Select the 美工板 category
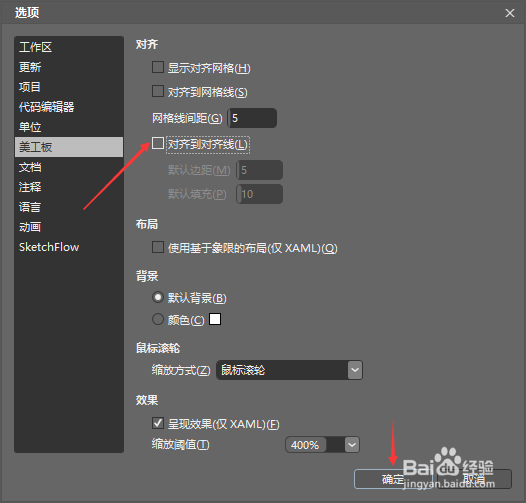 coord(69,147)
